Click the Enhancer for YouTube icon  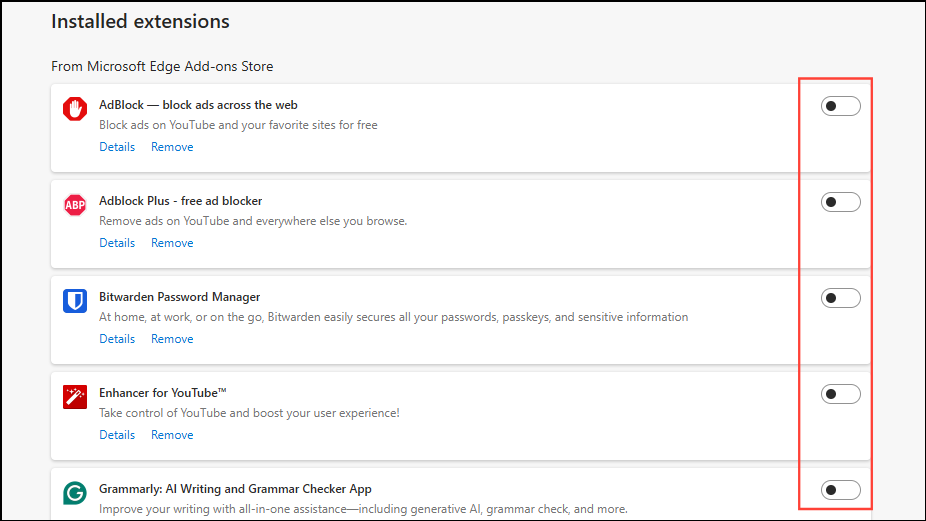pyautogui.click(x=75, y=397)
